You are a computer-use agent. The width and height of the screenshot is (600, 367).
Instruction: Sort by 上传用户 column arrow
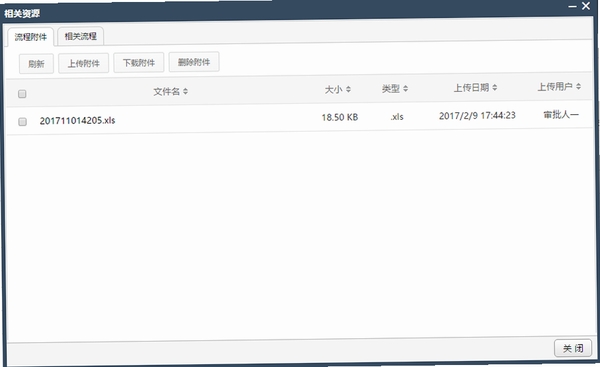coord(578,86)
